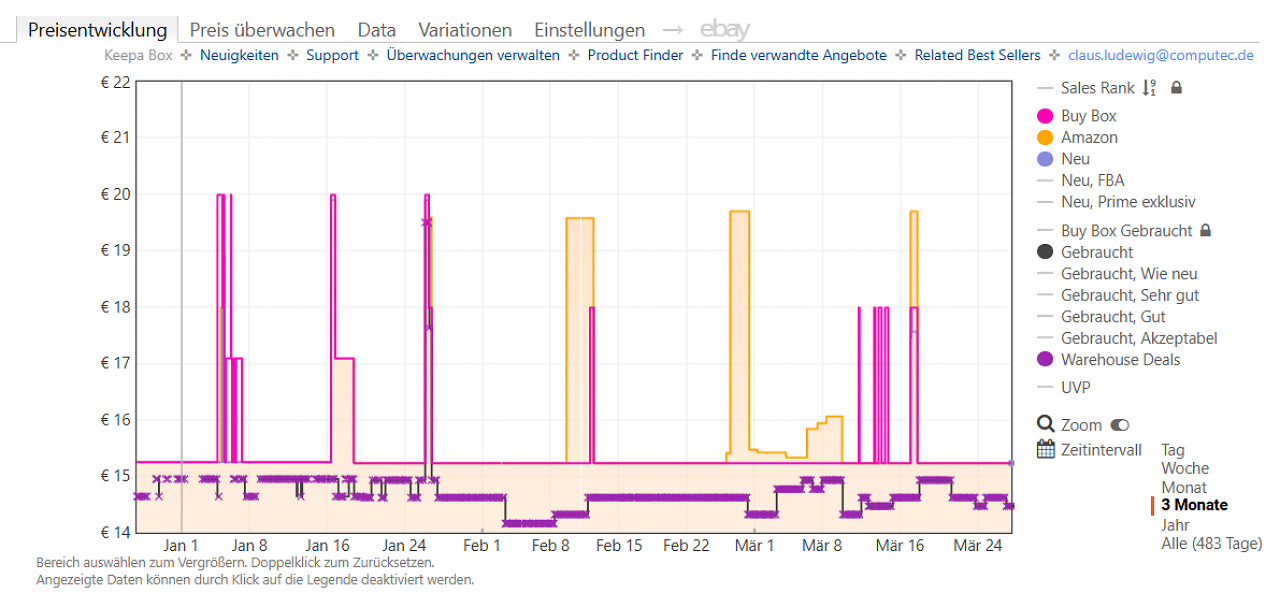Click the Zeitintervall label text
This screenshot has height=593, width=1280.
pyautogui.click(x=1101, y=450)
